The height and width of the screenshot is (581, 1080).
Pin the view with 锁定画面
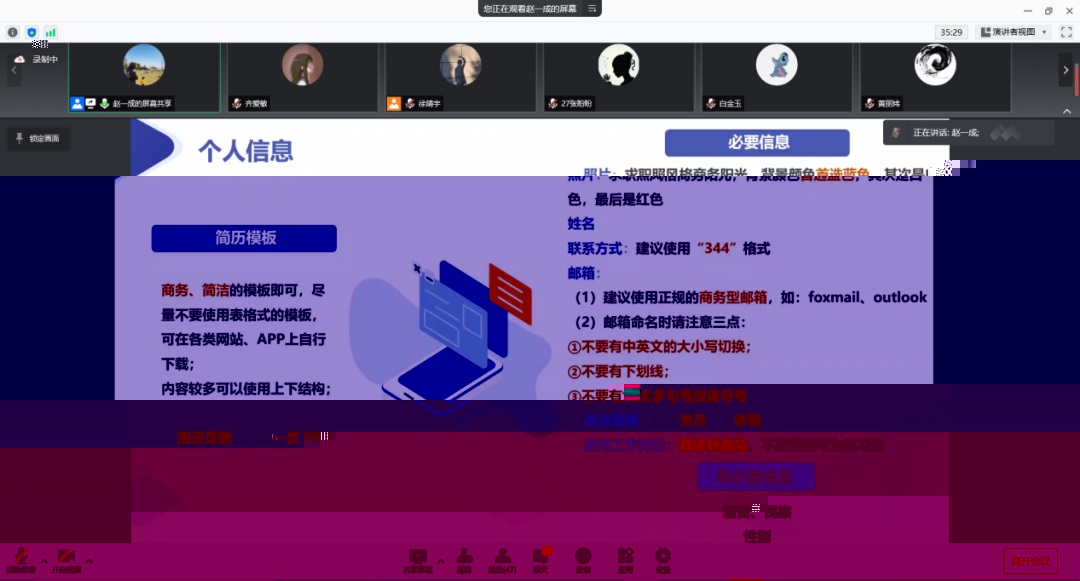point(38,138)
